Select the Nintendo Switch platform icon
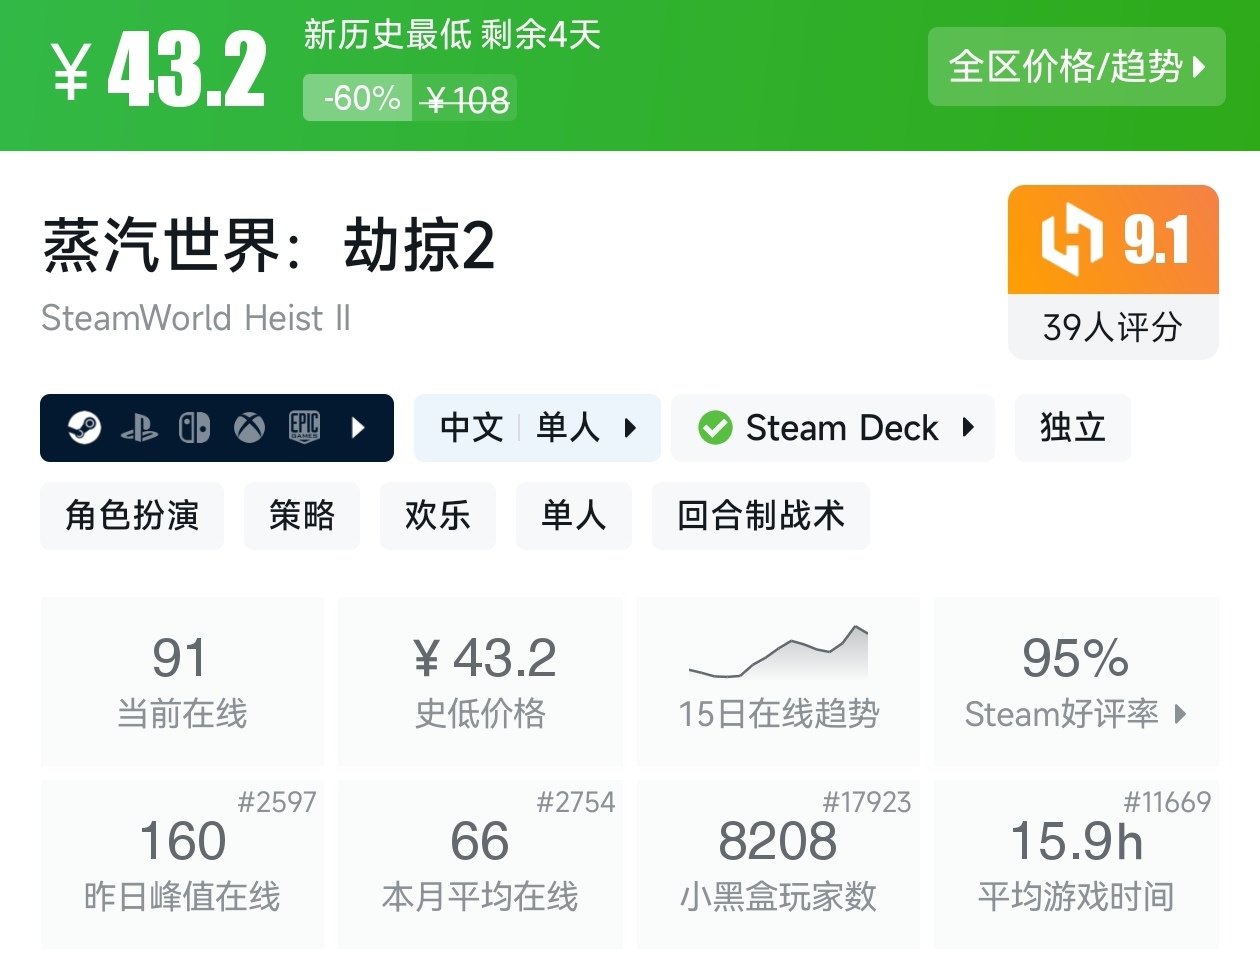 click(195, 428)
